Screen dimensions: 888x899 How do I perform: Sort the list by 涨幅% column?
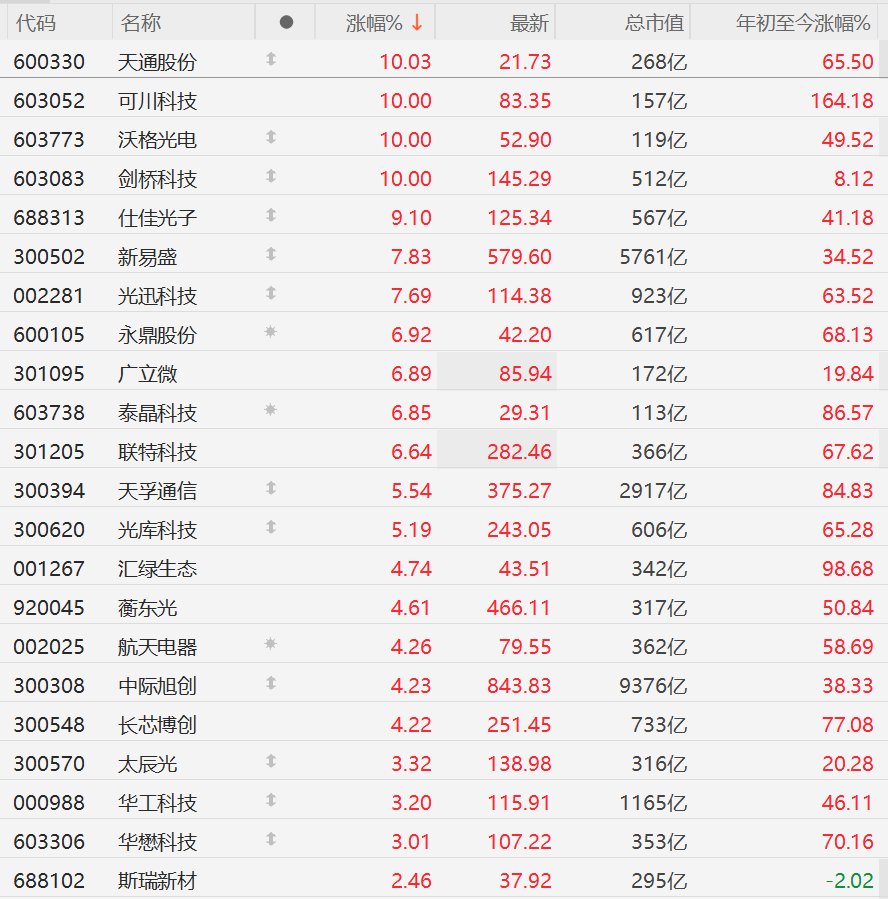click(x=374, y=23)
